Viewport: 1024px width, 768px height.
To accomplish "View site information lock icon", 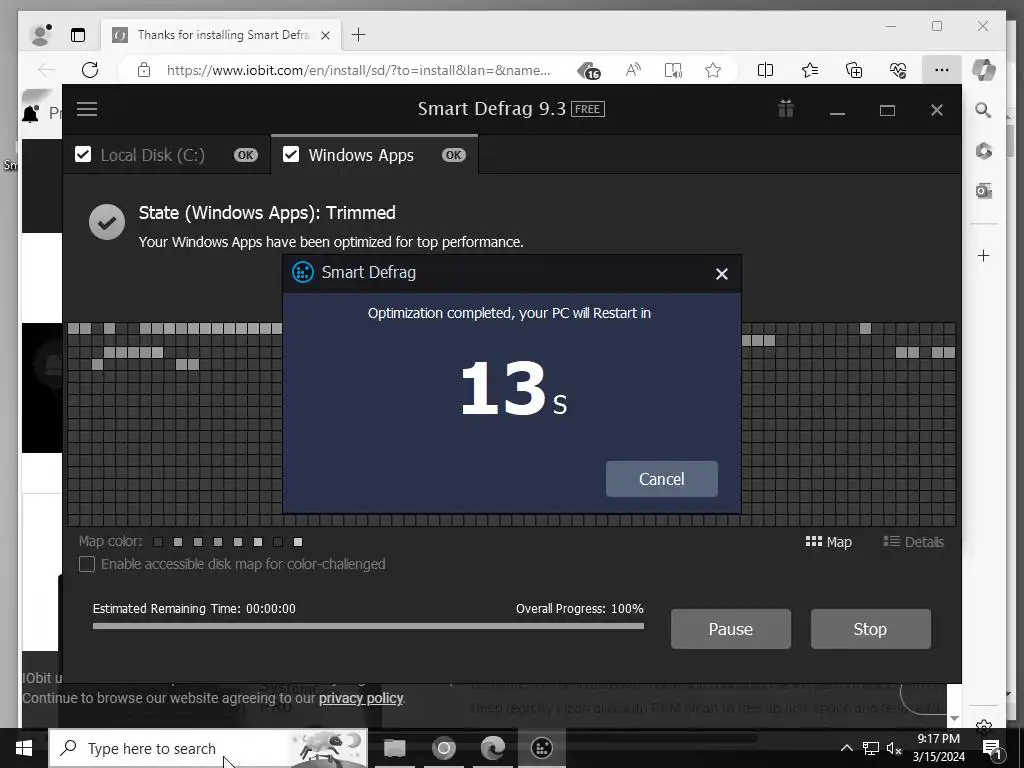I will [144, 70].
